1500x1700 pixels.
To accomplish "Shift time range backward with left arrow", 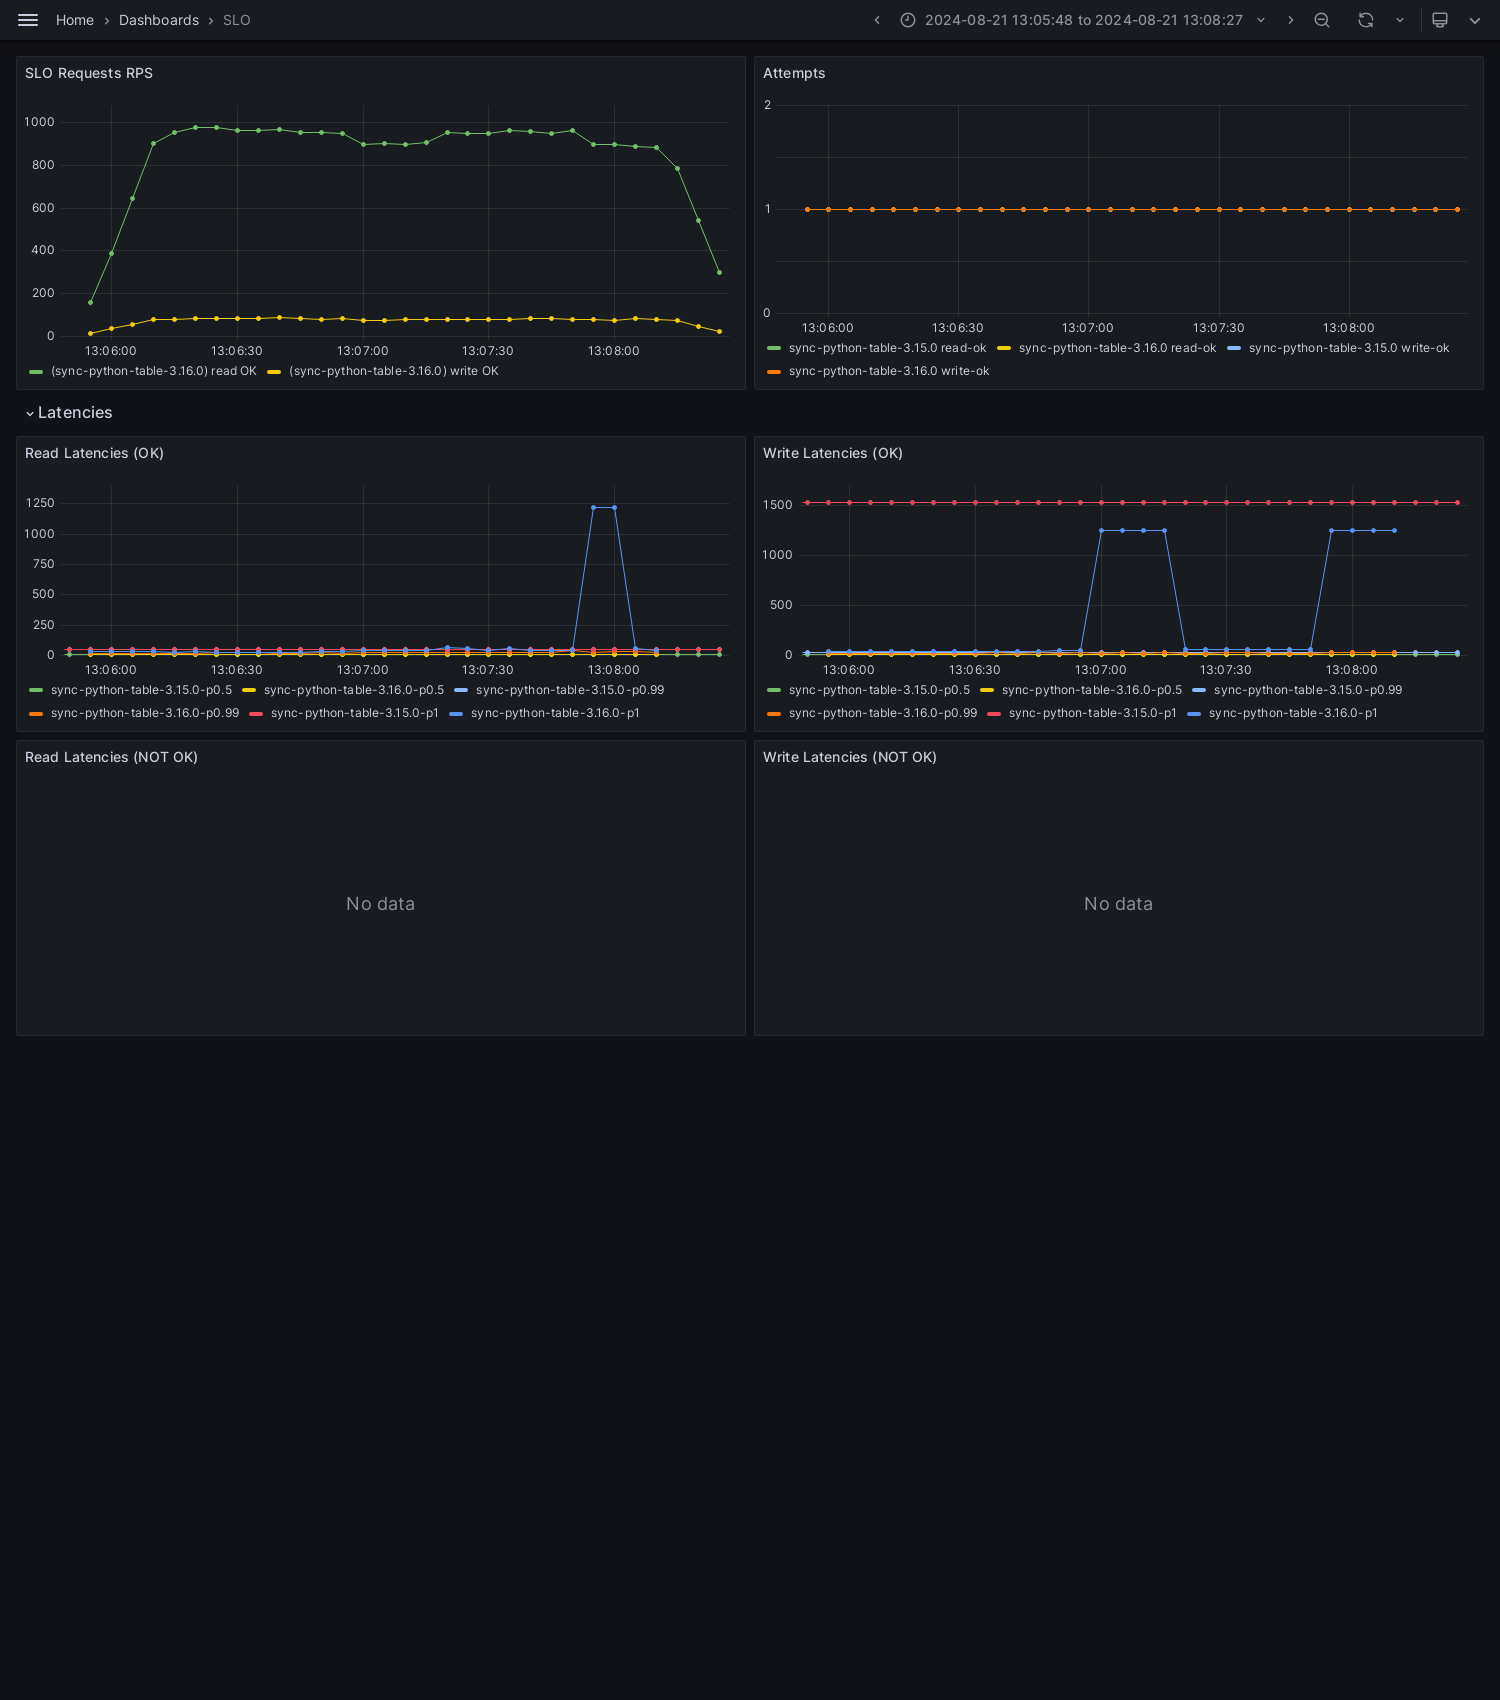I will tap(877, 20).
